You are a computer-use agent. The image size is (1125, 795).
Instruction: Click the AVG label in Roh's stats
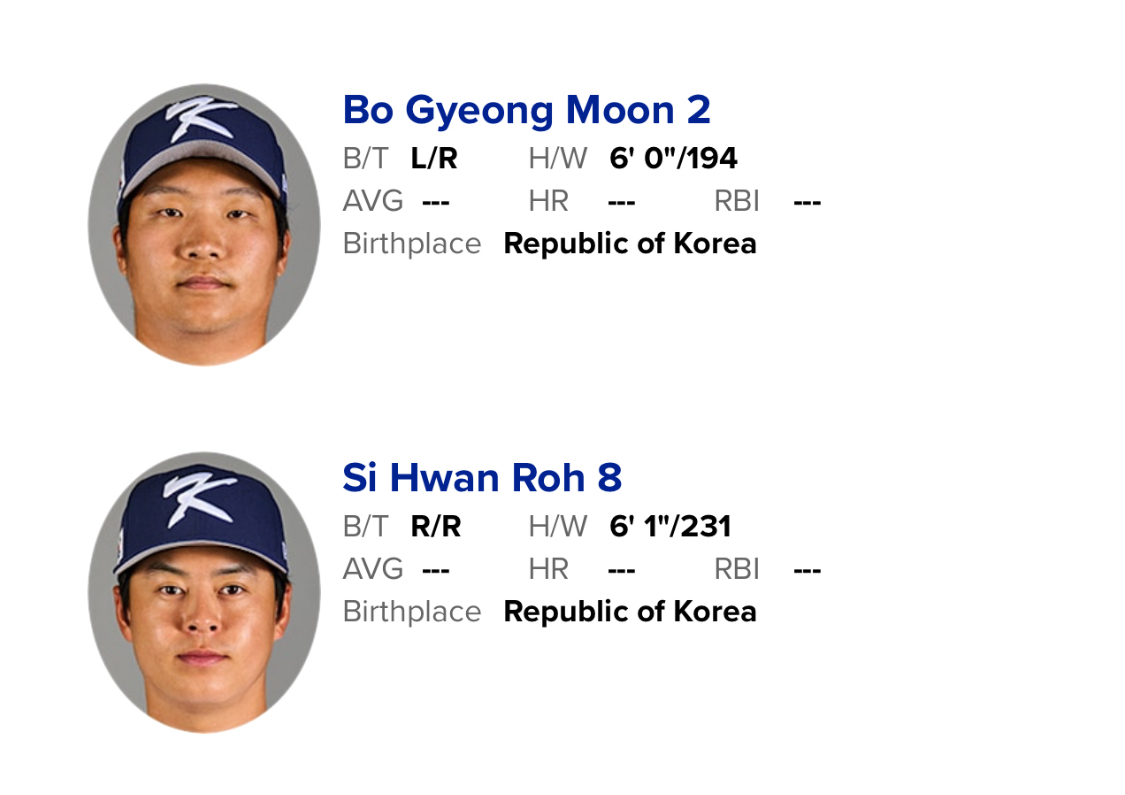373,569
